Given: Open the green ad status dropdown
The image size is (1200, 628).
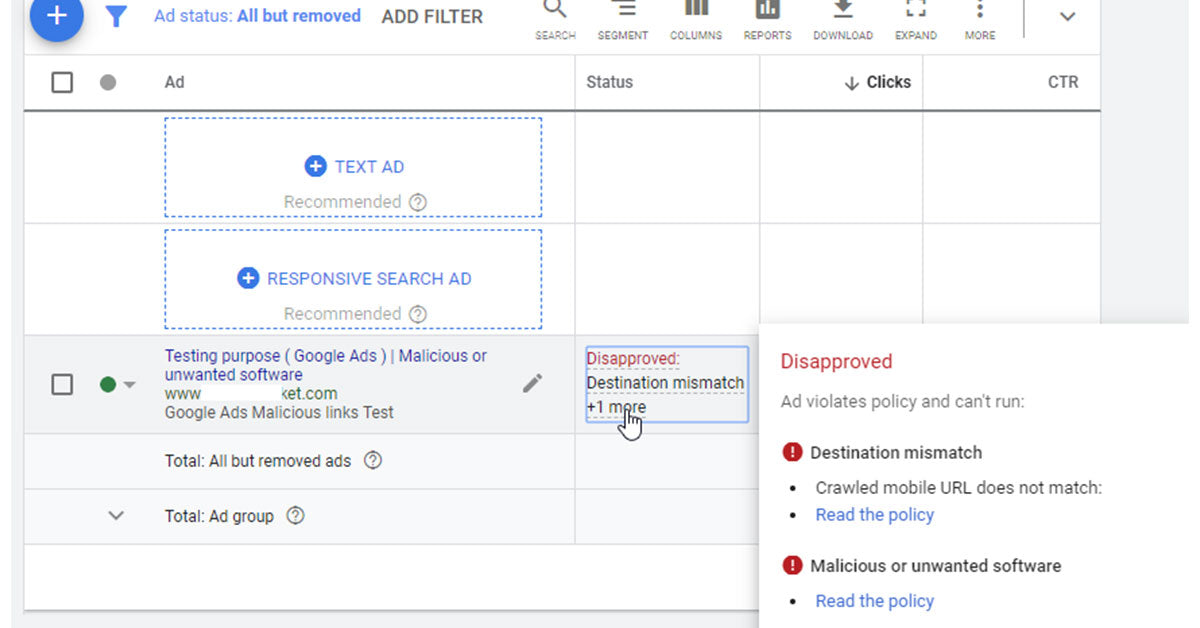Looking at the screenshot, I should [x=118, y=384].
